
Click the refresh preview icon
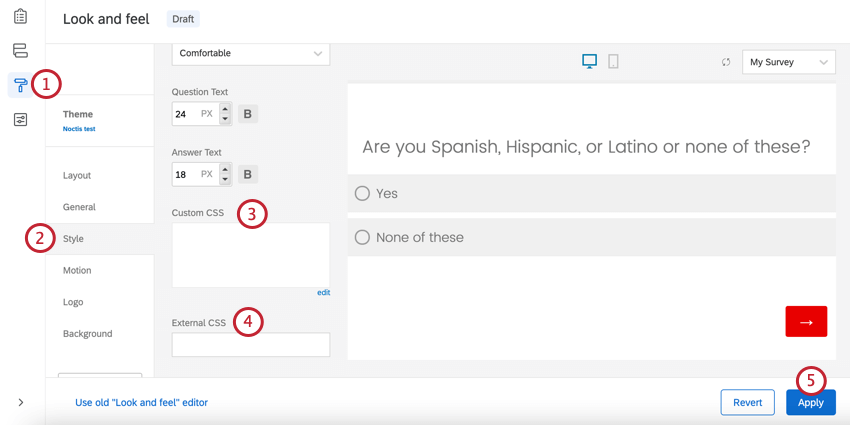tap(726, 62)
